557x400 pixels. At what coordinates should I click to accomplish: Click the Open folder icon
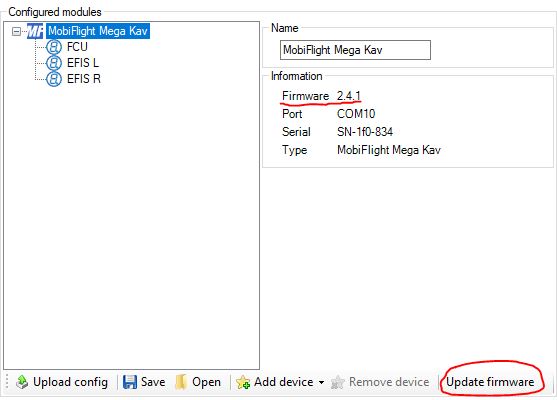click(x=181, y=382)
